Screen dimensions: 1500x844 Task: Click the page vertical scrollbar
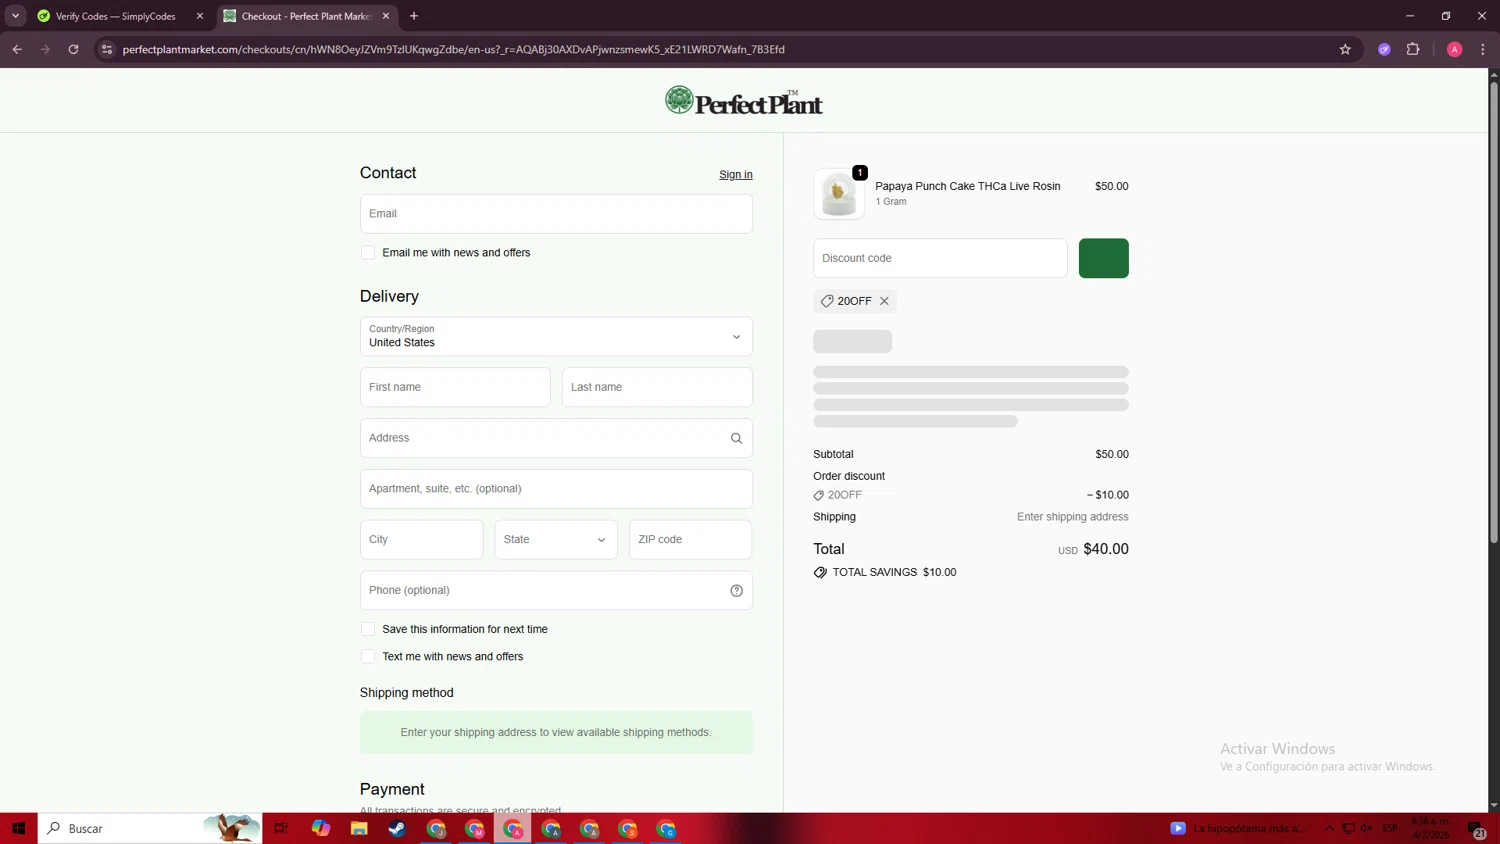[x=1494, y=312]
